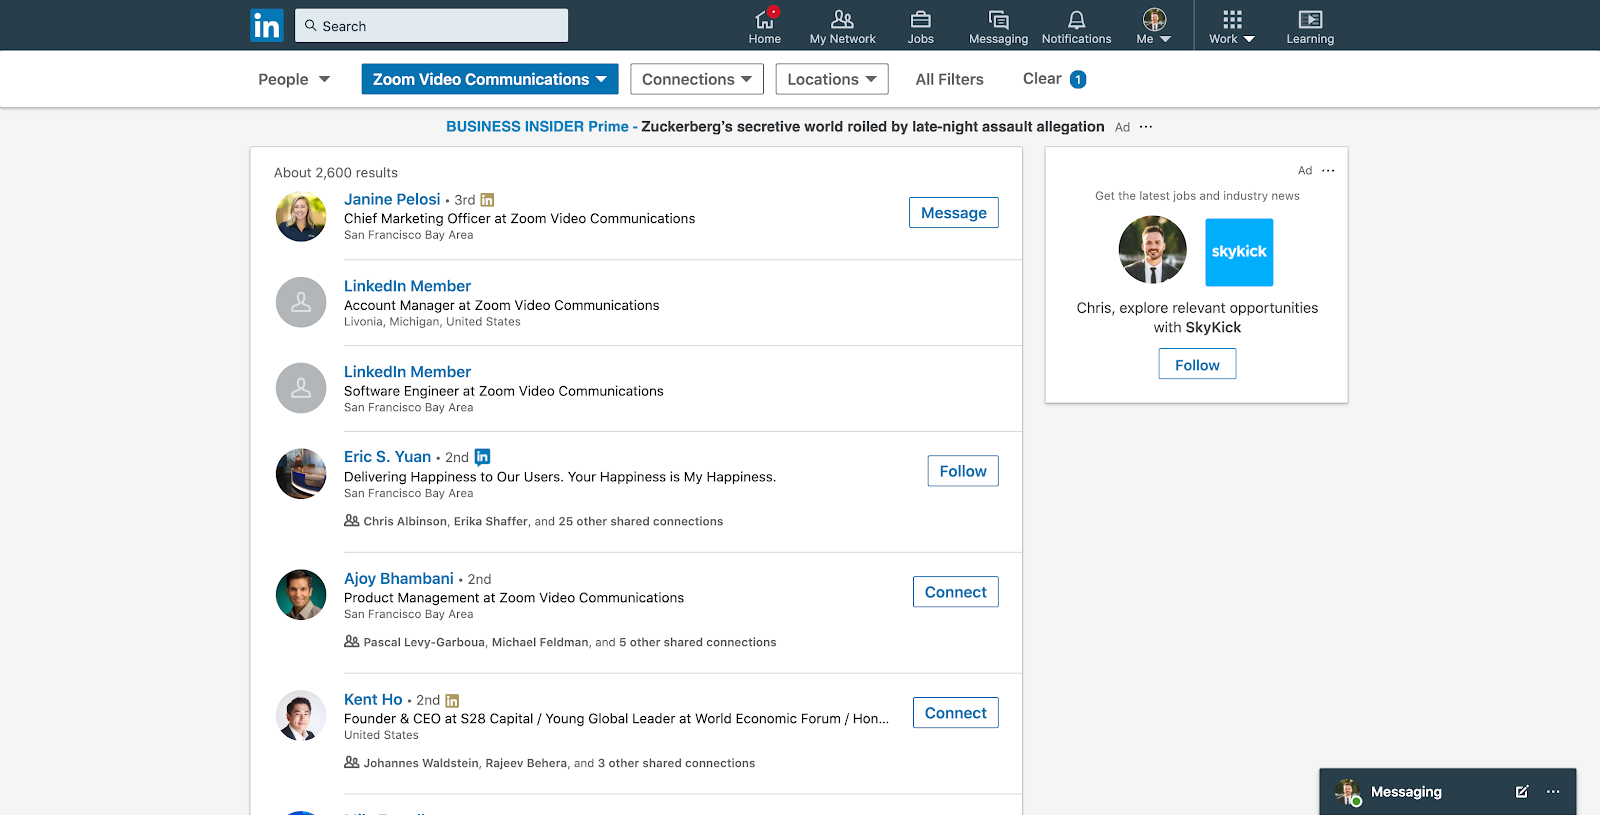The width and height of the screenshot is (1600, 815).
Task: Expand the Locations filter dropdown
Action: tap(832, 79)
